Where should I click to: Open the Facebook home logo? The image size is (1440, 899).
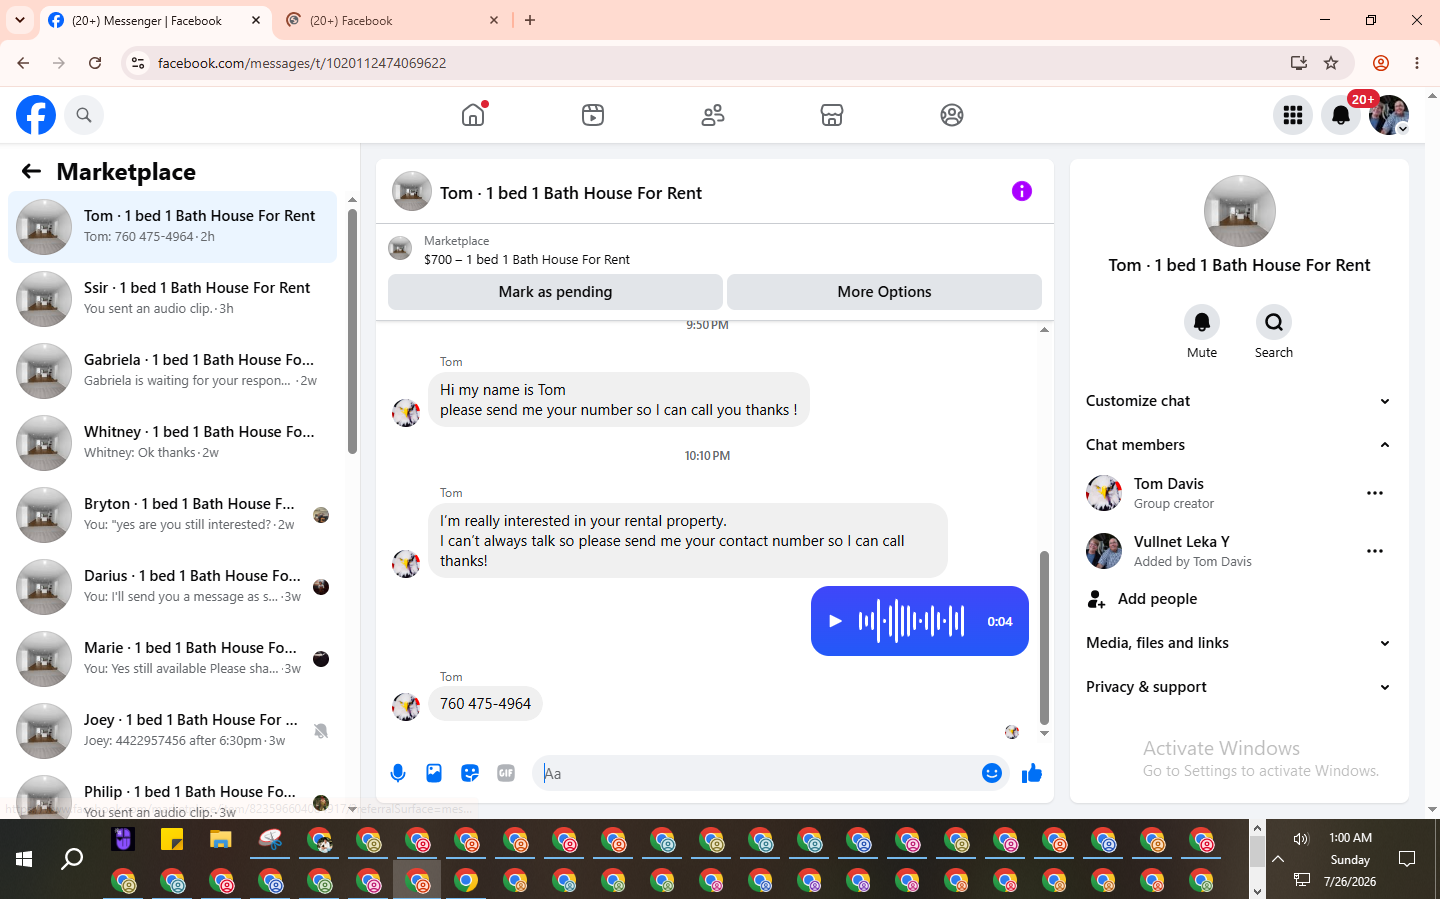click(36, 115)
